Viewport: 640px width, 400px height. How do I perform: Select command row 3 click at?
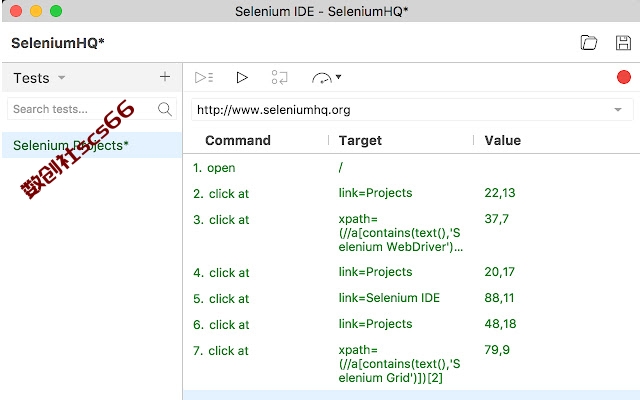click(411, 233)
